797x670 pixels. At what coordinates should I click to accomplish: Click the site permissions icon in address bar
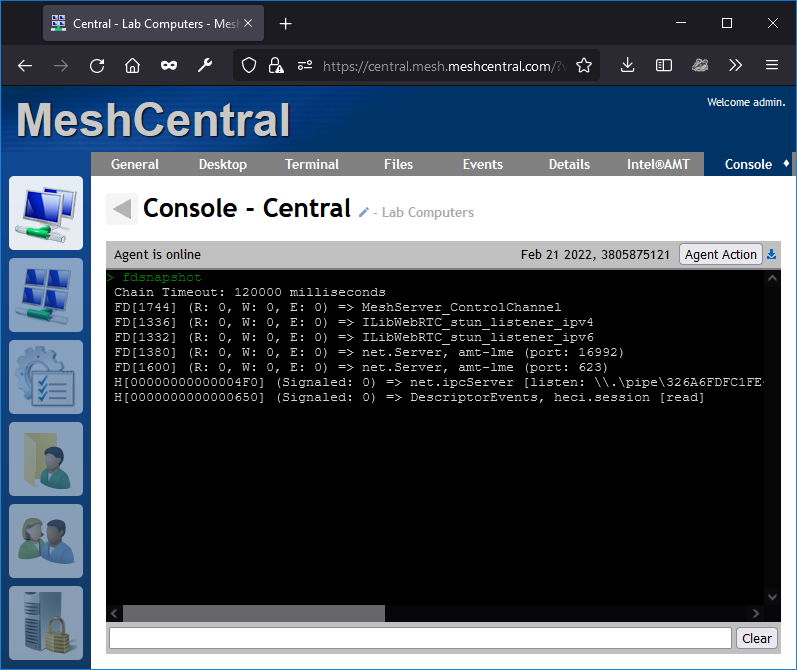tap(305, 66)
